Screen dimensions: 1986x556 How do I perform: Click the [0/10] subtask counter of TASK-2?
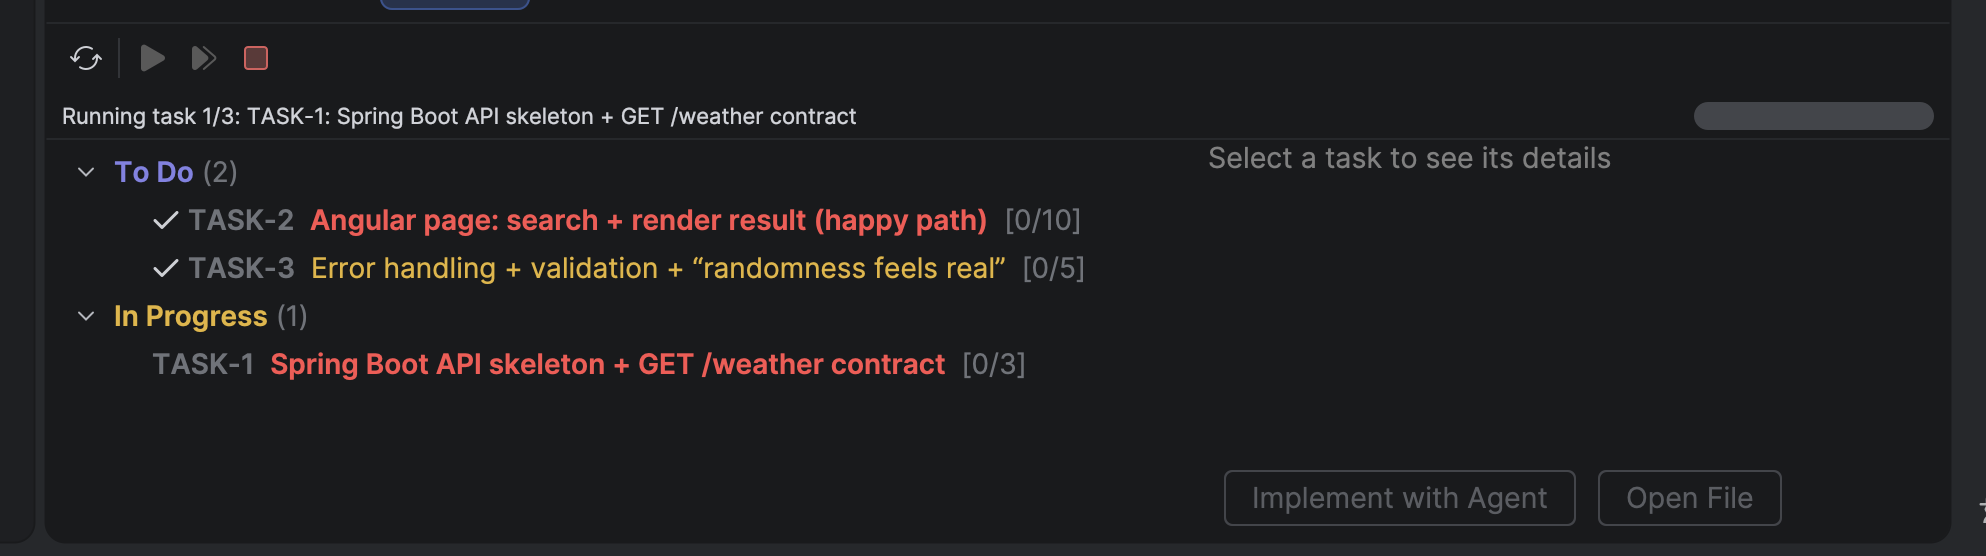tap(1043, 220)
